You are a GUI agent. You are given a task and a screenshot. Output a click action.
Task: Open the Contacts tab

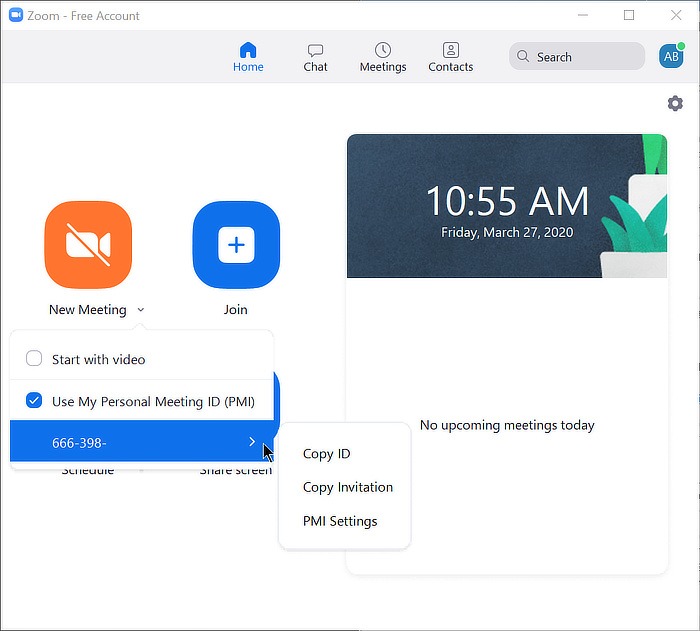coord(450,57)
